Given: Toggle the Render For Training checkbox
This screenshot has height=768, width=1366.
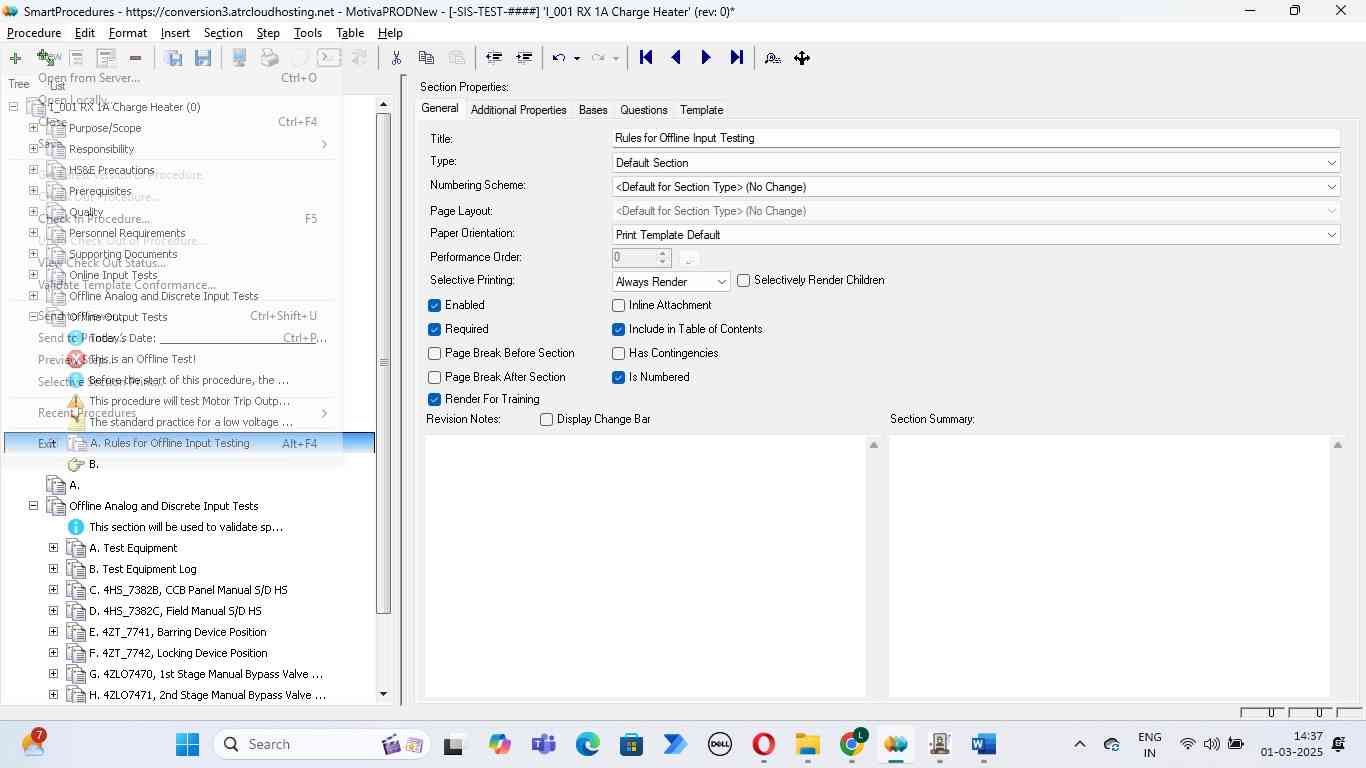Looking at the screenshot, I should pyautogui.click(x=434, y=399).
